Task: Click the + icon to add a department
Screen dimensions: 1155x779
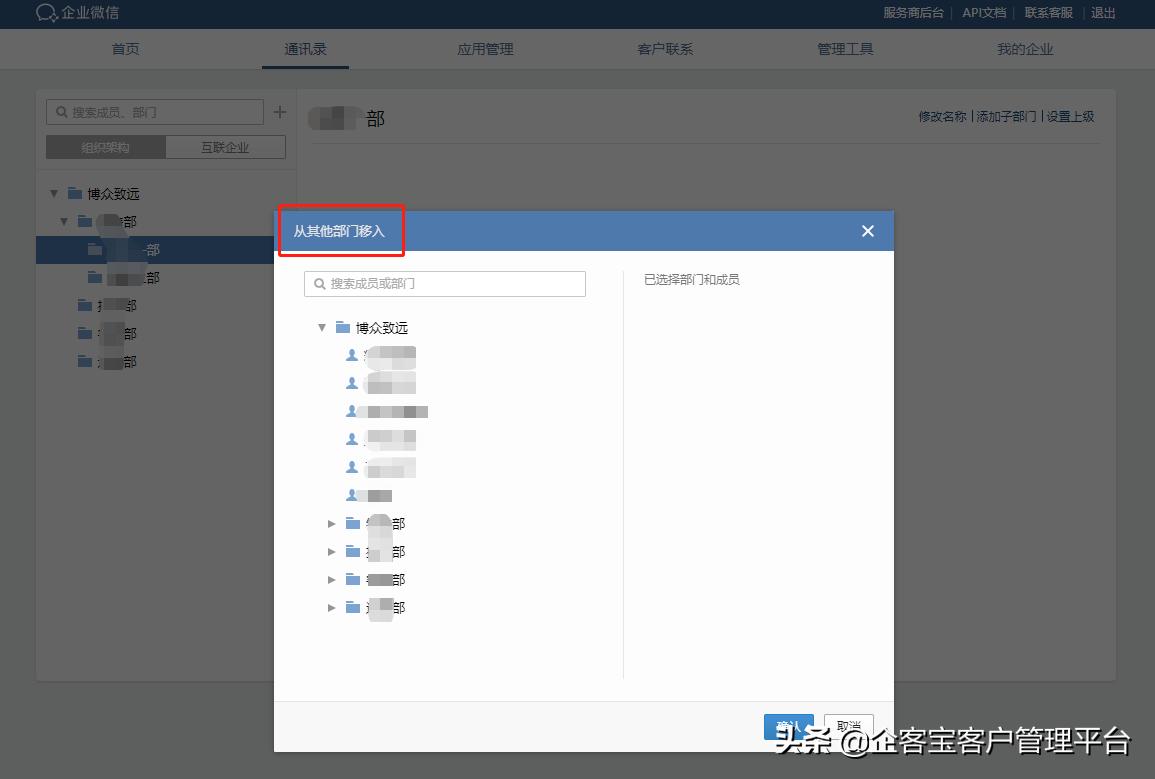Action: (x=279, y=111)
